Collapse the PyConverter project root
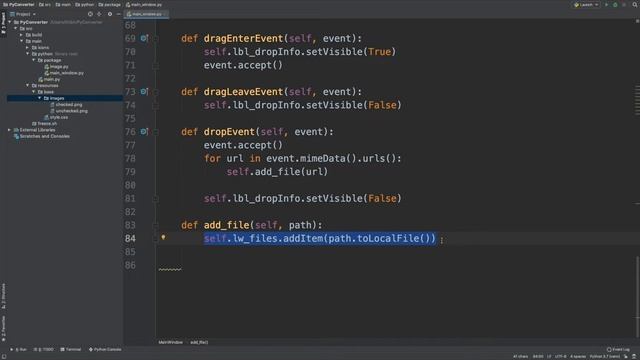This screenshot has width=640, height=360. (x=10, y=22)
